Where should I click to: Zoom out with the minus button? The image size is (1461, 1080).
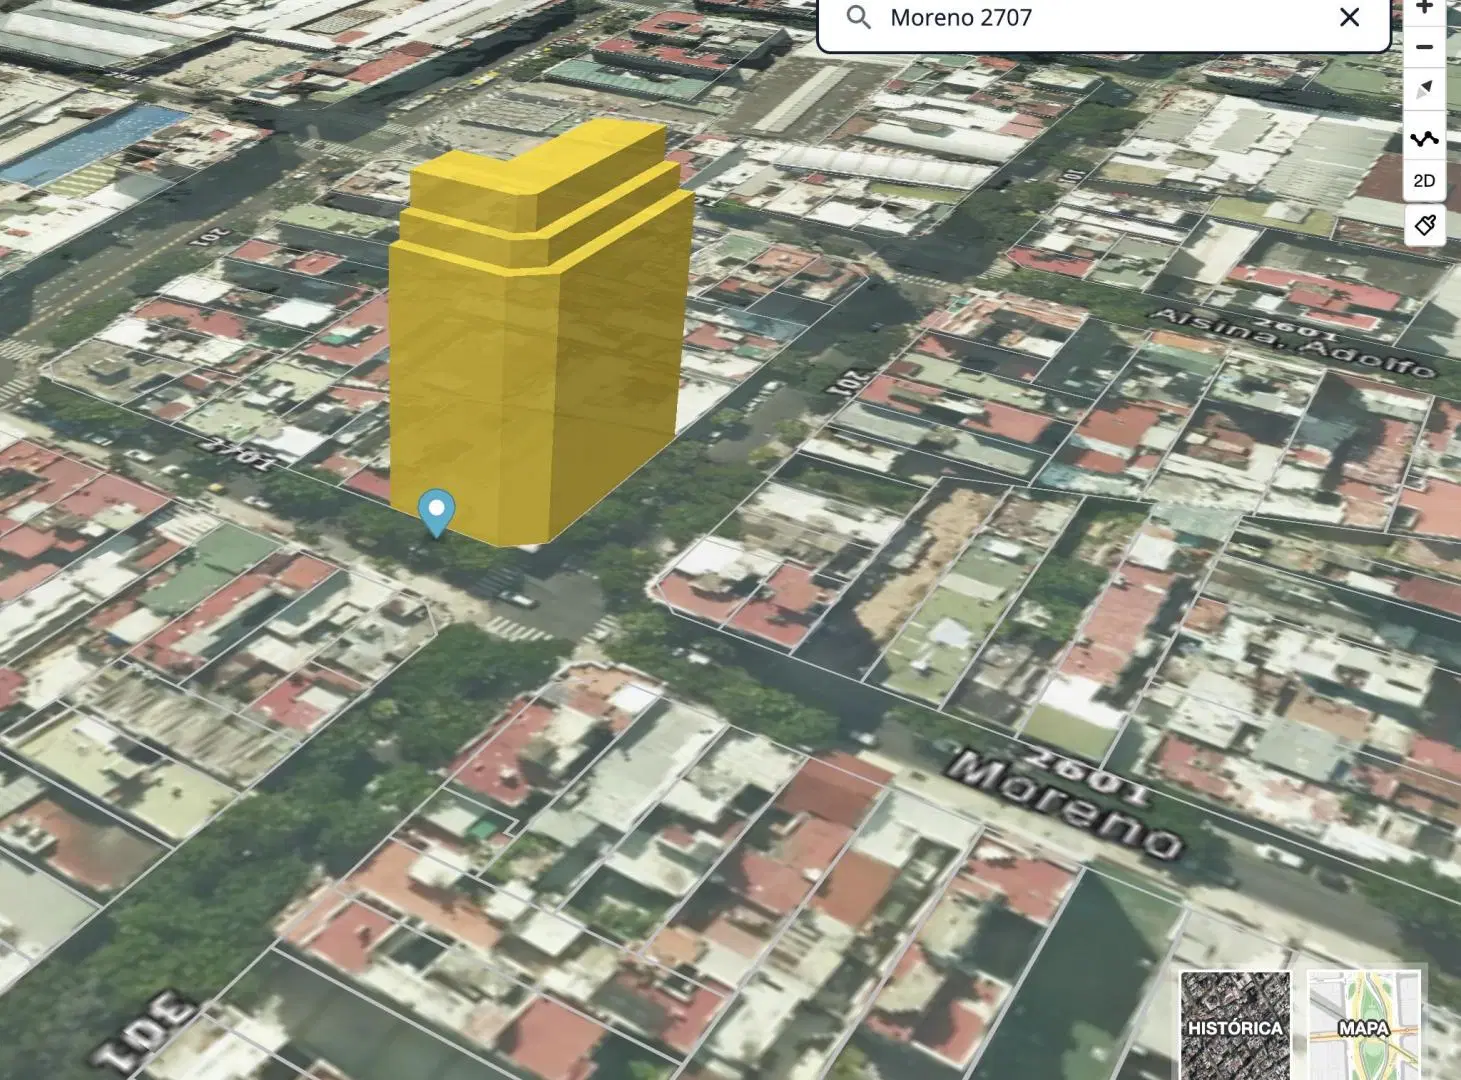pyautogui.click(x=1425, y=47)
